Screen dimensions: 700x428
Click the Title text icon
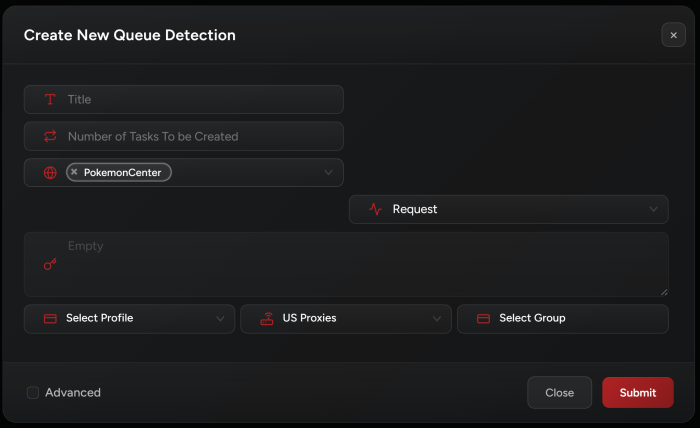[50, 100]
